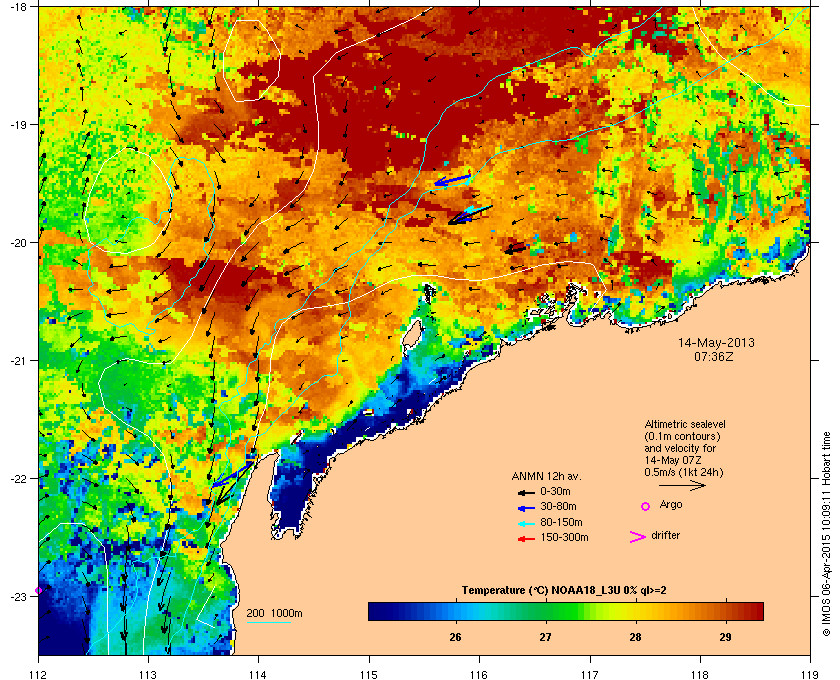The image size is (840, 680).
Task: Click the latitude axis label -20
Action: (18, 242)
